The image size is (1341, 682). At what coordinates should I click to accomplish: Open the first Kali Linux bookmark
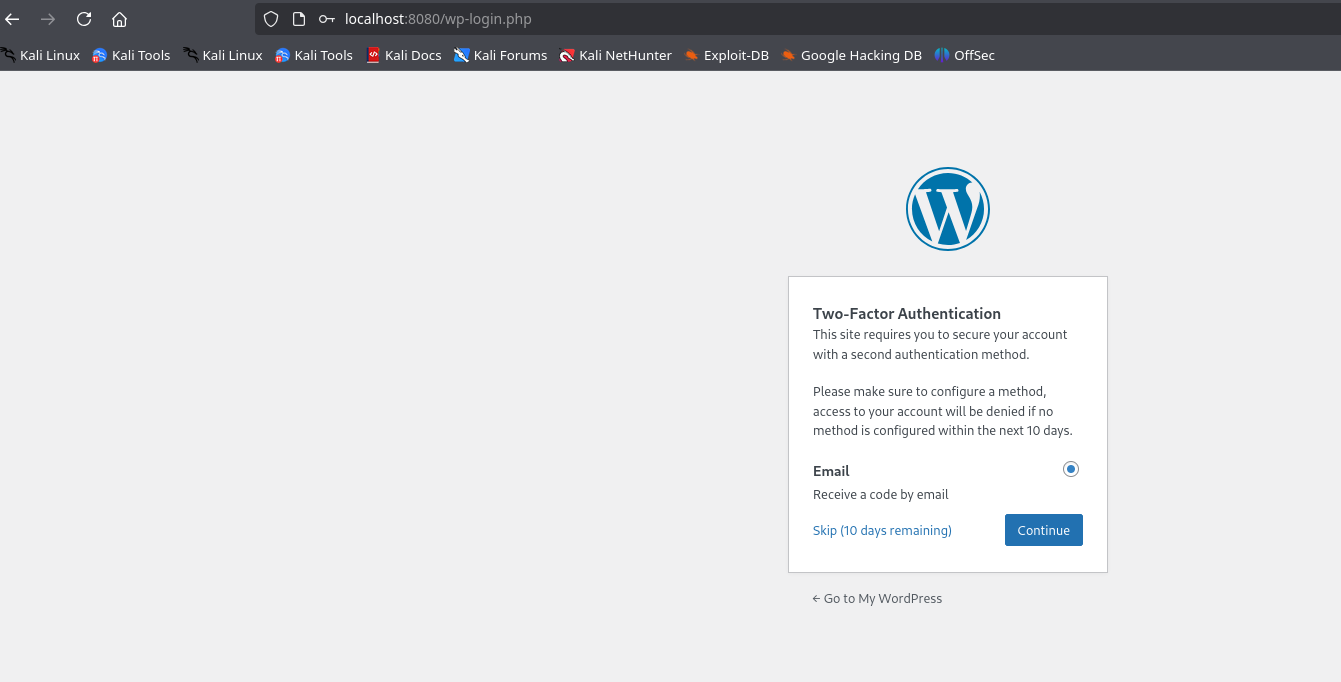41,55
